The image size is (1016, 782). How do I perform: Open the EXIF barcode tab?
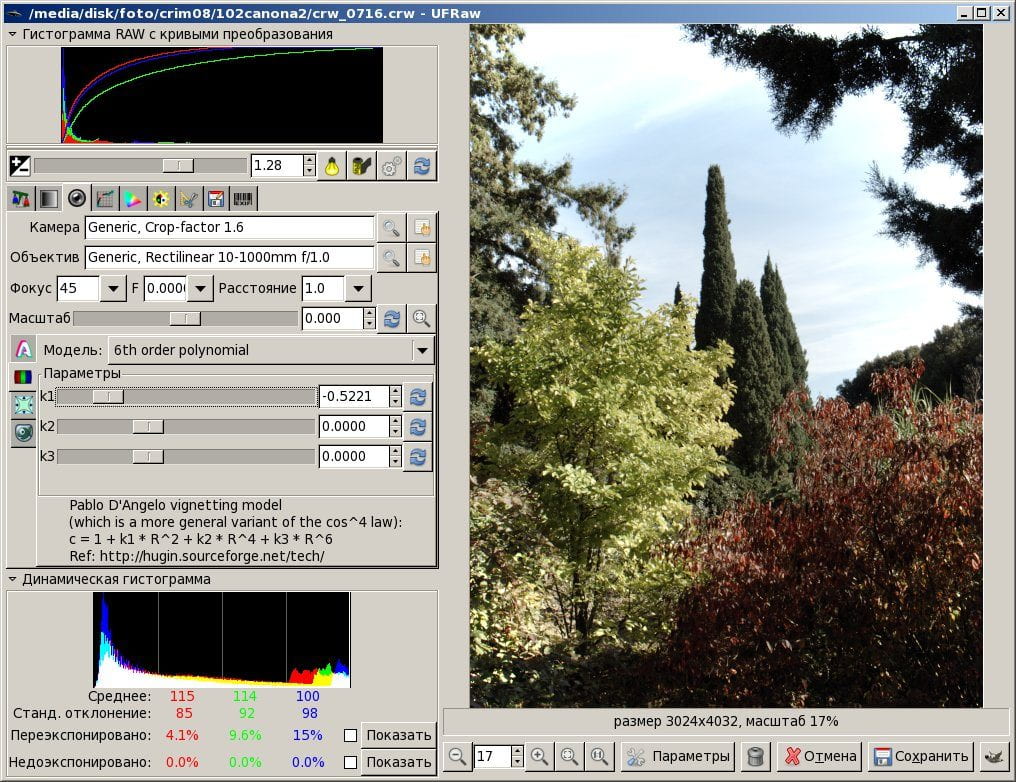243,199
